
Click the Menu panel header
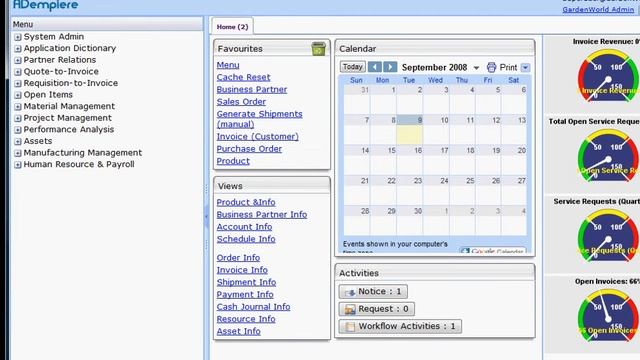(107, 24)
